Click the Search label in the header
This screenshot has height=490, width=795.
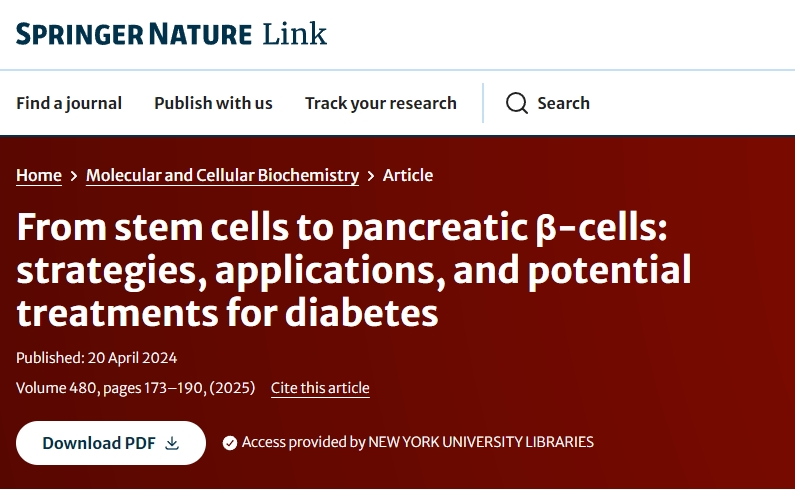(x=563, y=103)
